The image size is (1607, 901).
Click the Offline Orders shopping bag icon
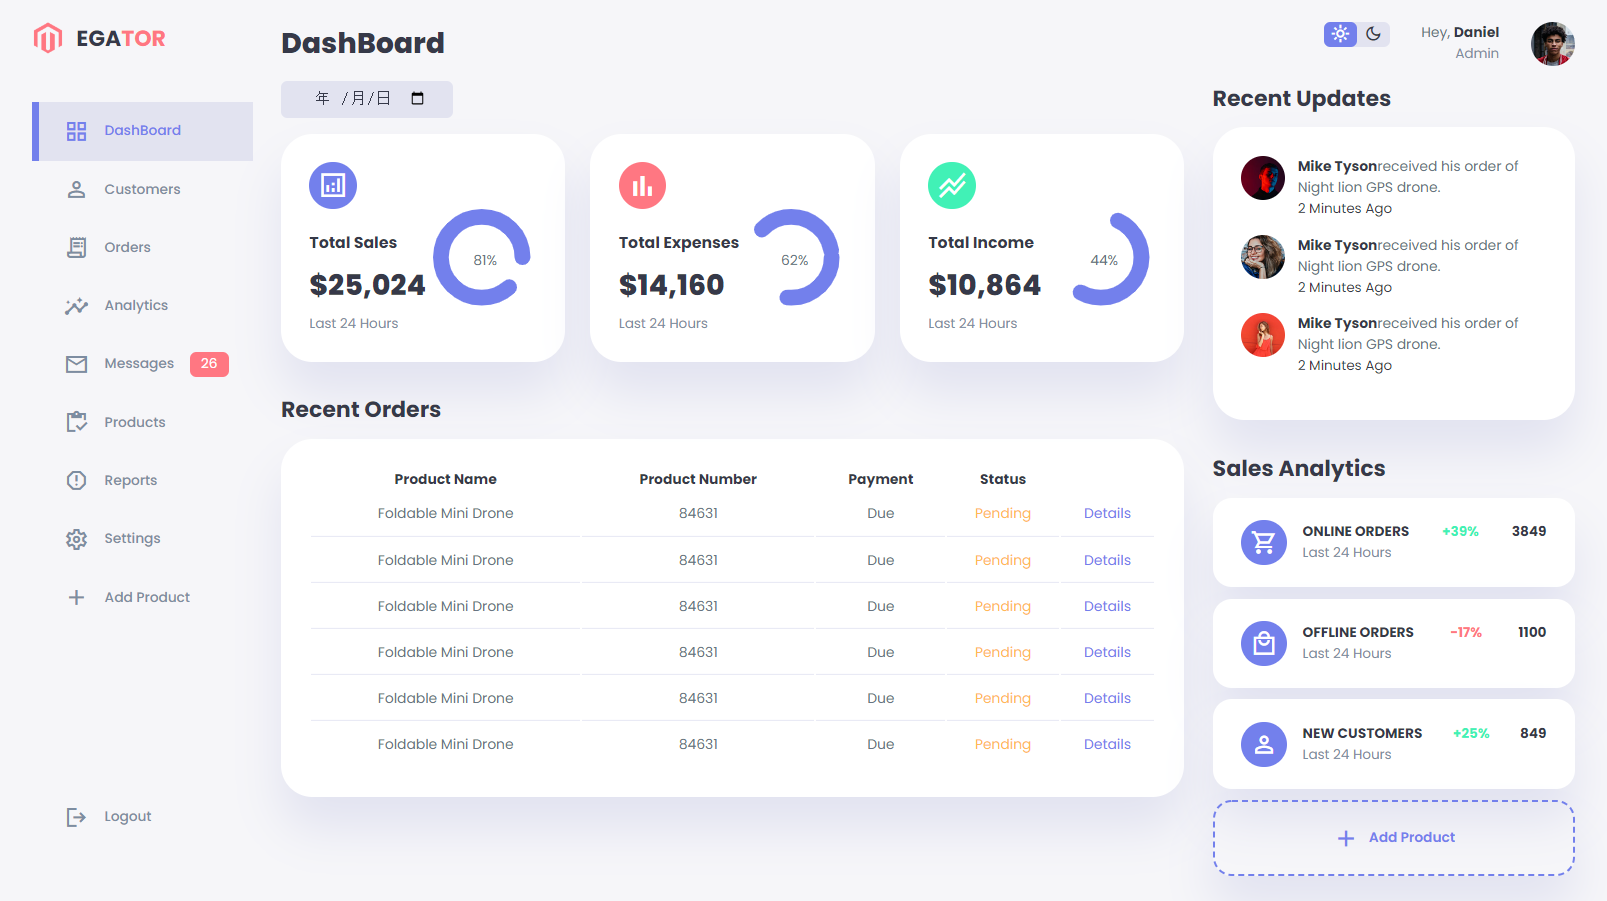coord(1264,643)
